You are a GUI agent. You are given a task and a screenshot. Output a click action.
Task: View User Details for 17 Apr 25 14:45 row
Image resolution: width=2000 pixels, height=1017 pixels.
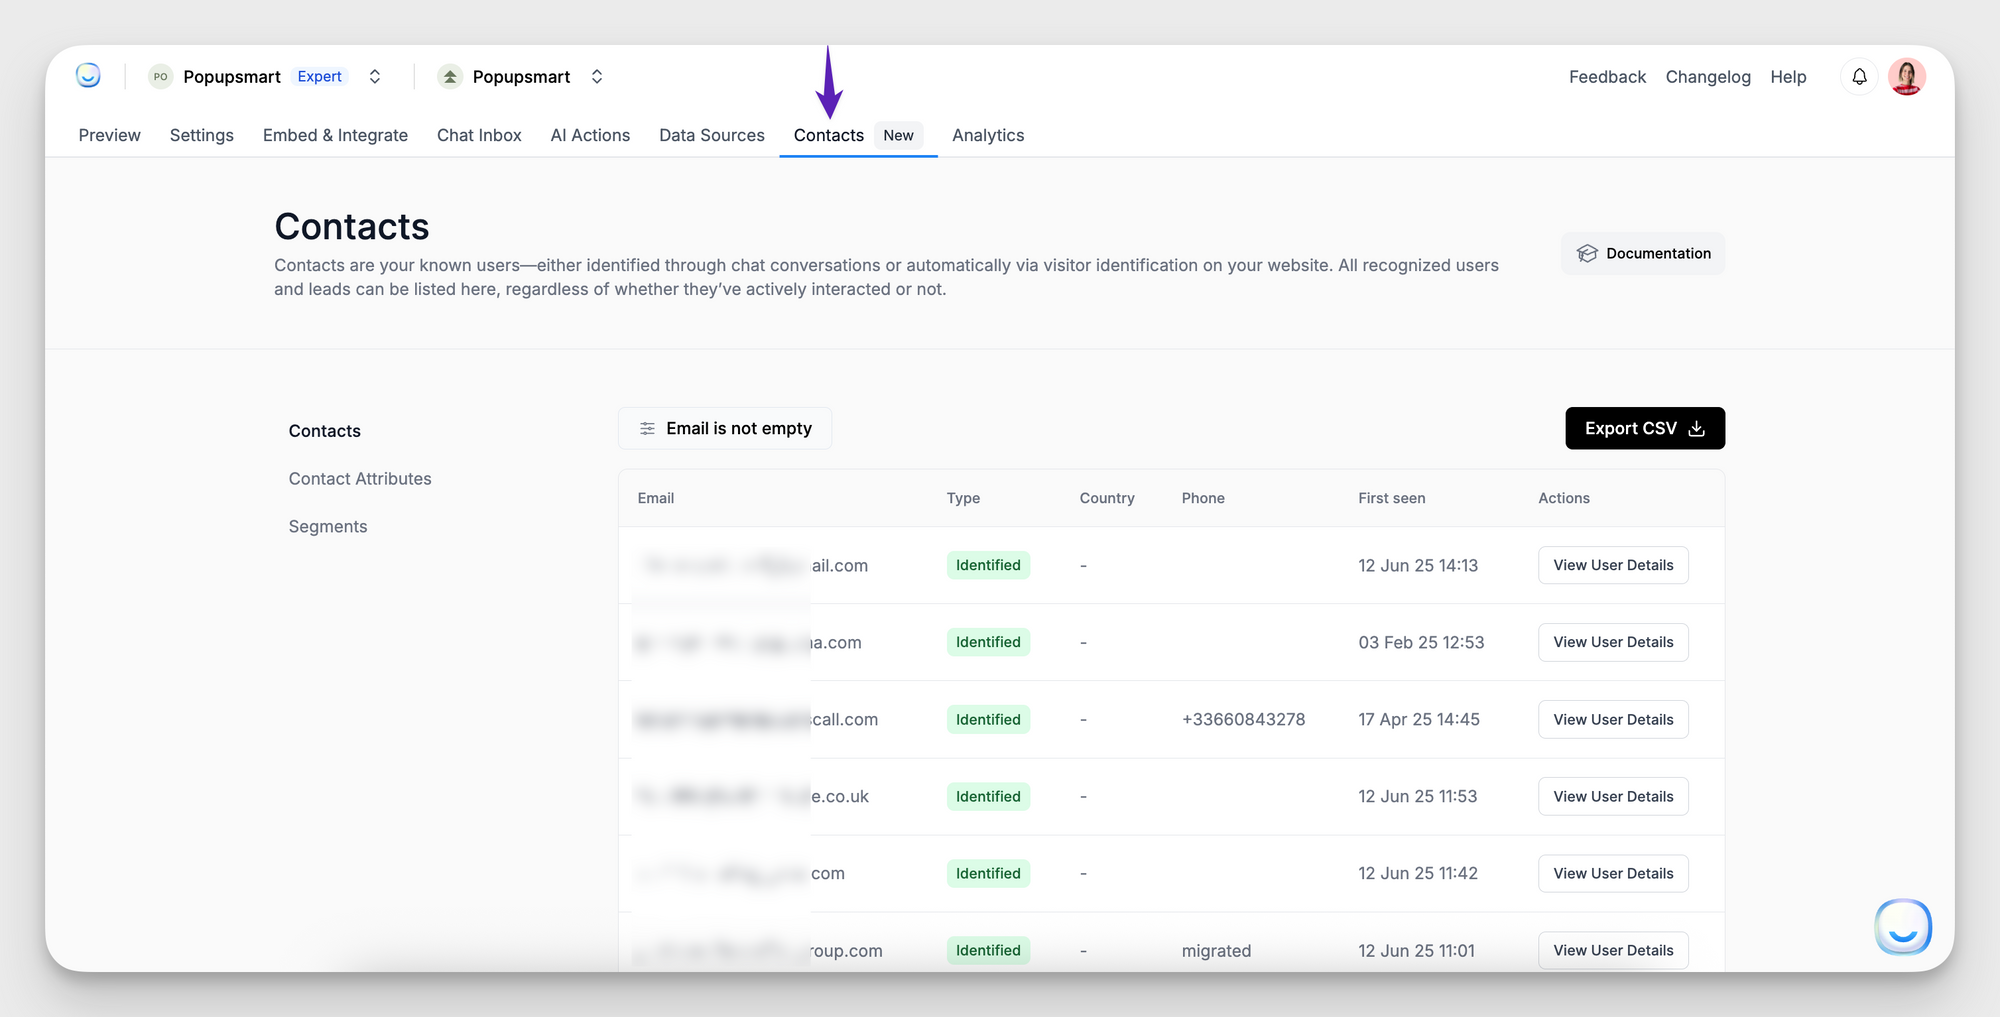pos(1613,719)
